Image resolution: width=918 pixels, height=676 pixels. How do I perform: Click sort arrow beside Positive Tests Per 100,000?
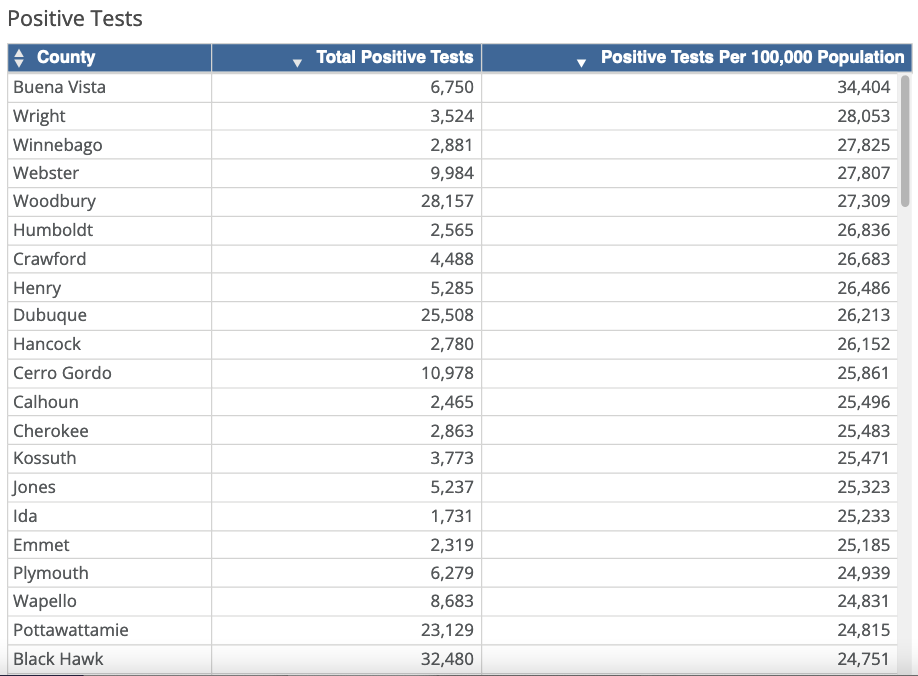click(x=581, y=63)
